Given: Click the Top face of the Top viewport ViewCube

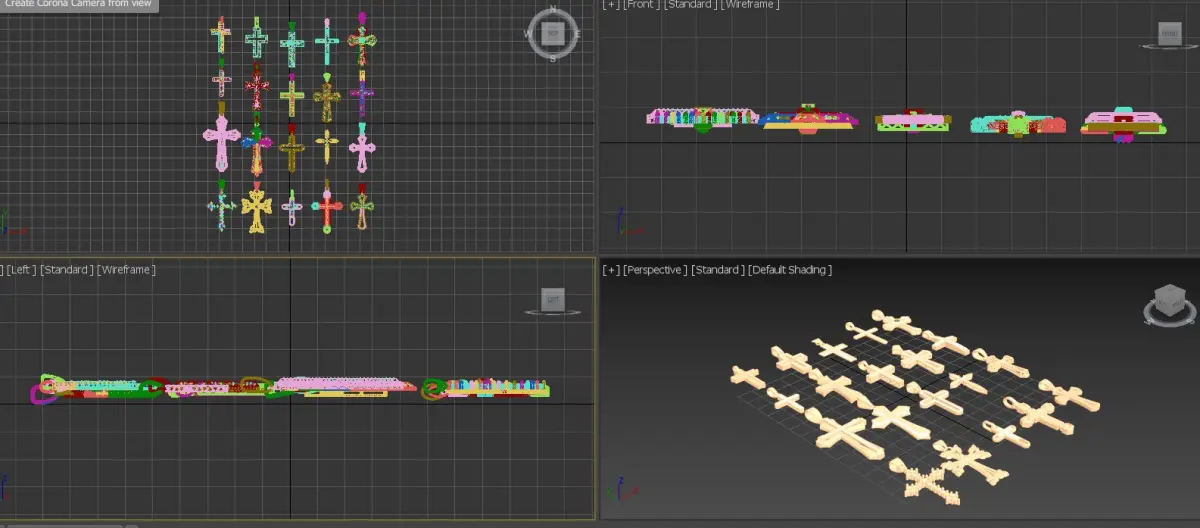Looking at the screenshot, I should point(553,33).
